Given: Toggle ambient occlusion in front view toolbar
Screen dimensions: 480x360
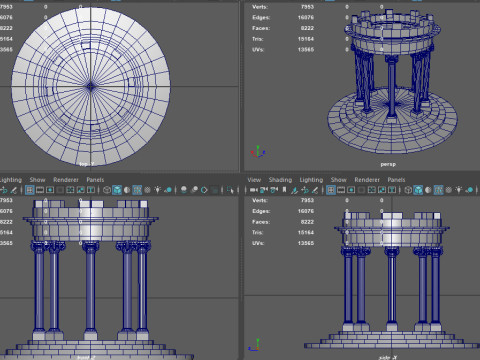Looking at the screenshot, I should 184,190.
